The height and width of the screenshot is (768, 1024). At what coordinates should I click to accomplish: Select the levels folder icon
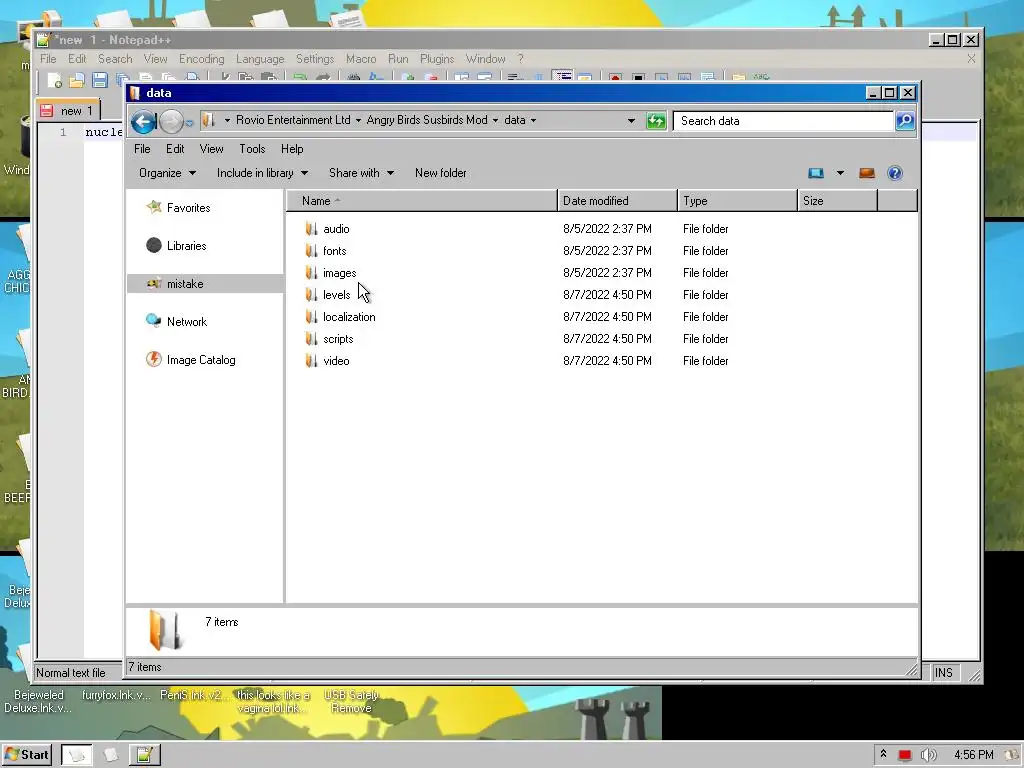pyautogui.click(x=311, y=295)
